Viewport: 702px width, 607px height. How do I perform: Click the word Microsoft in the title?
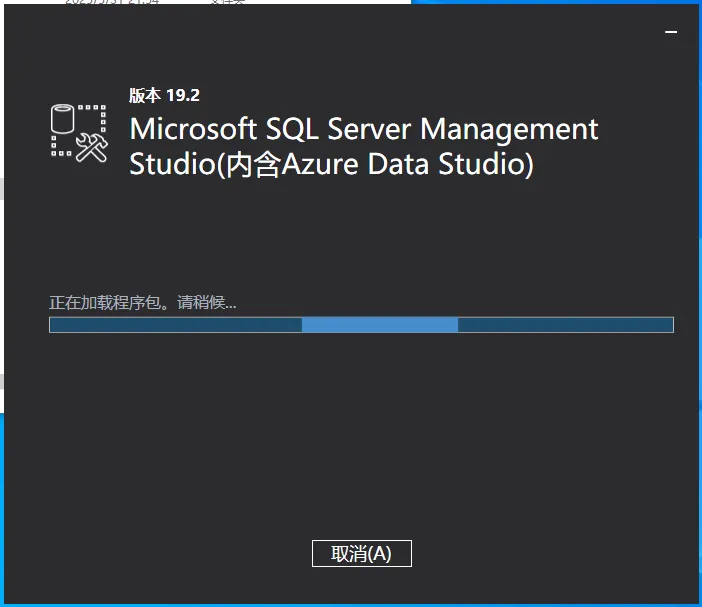(193, 130)
